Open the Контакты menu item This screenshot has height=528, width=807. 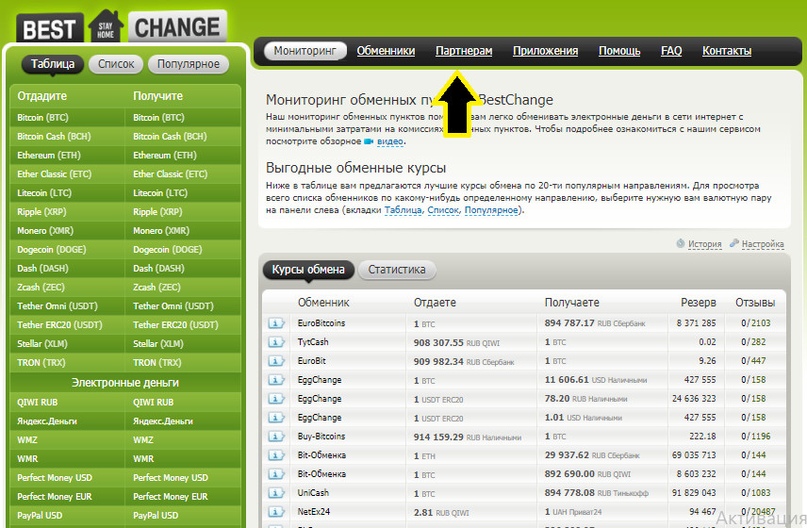(727, 51)
